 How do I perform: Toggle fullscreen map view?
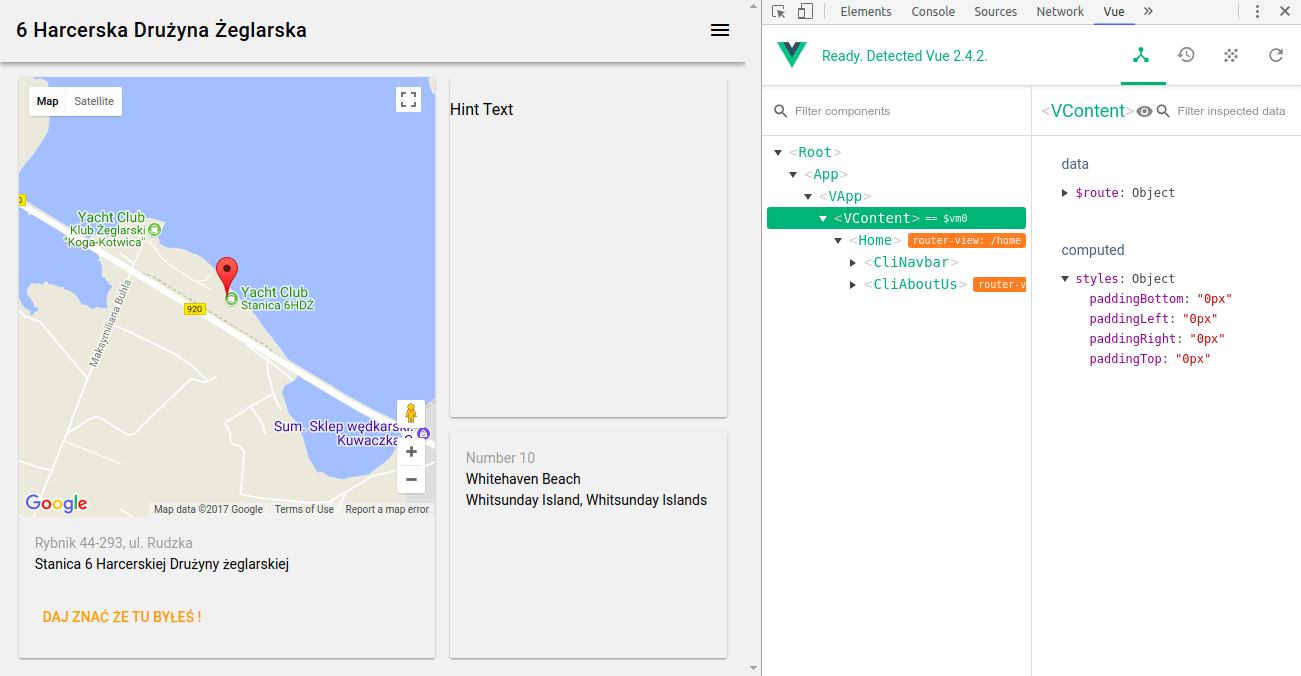(408, 99)
